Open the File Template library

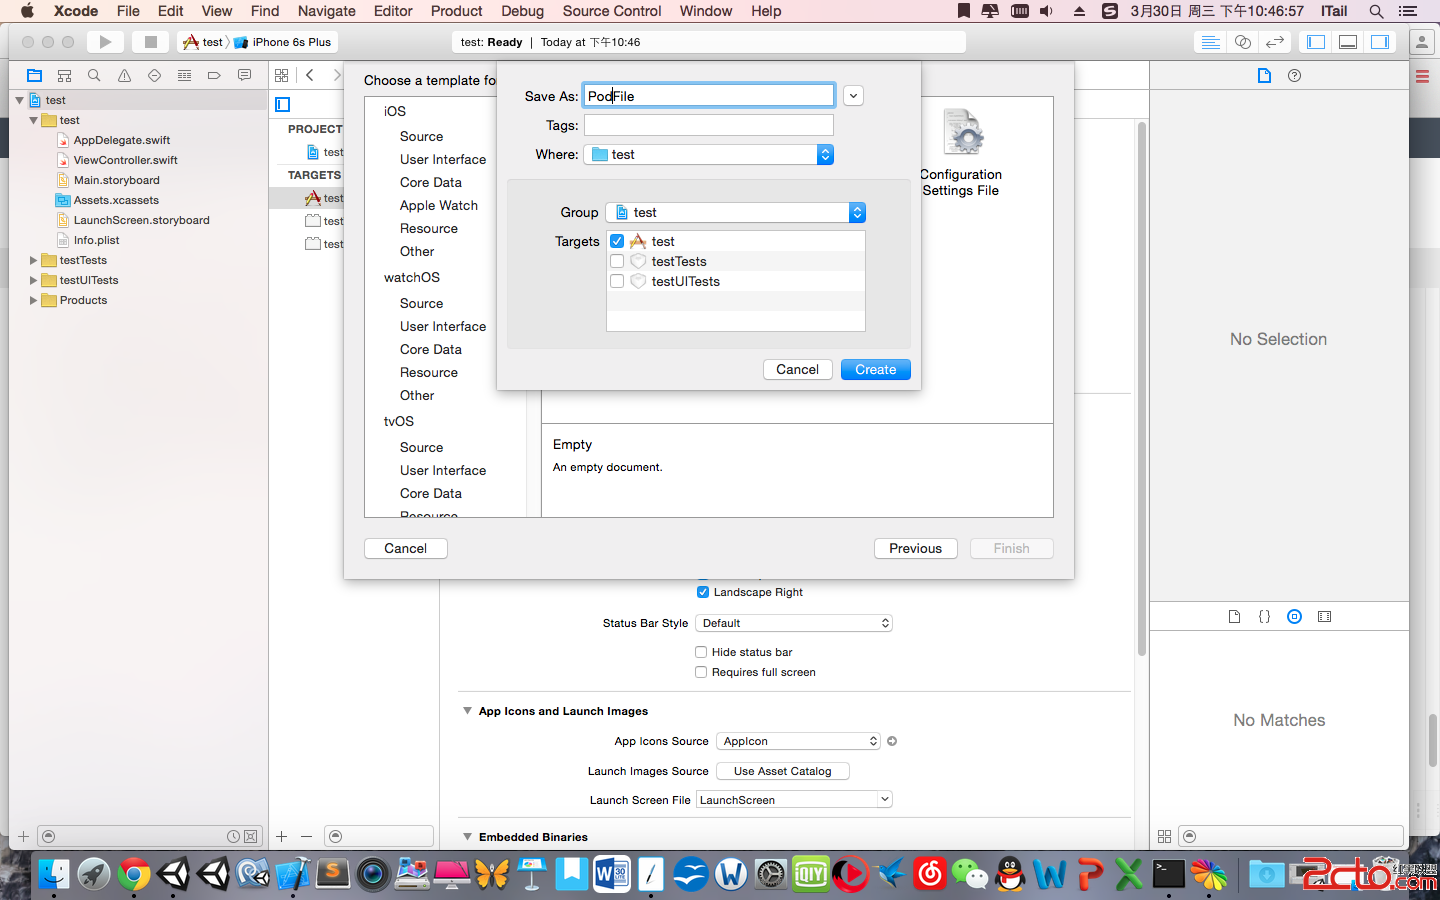[x=1234, y=617]
